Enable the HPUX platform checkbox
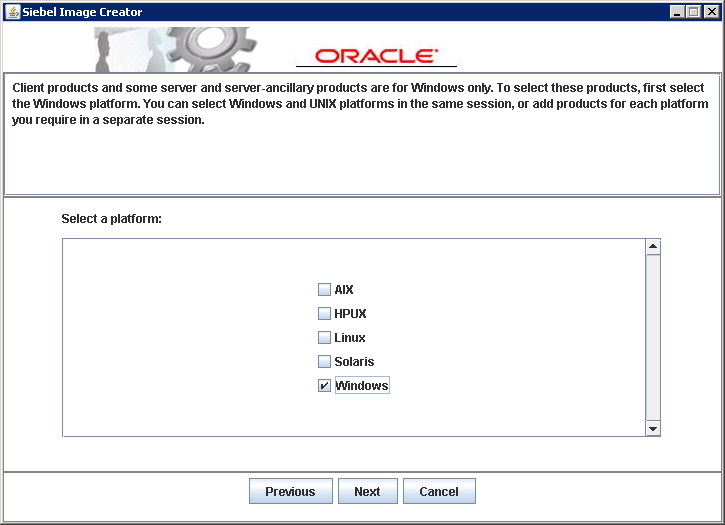 (x=324, y=314)
